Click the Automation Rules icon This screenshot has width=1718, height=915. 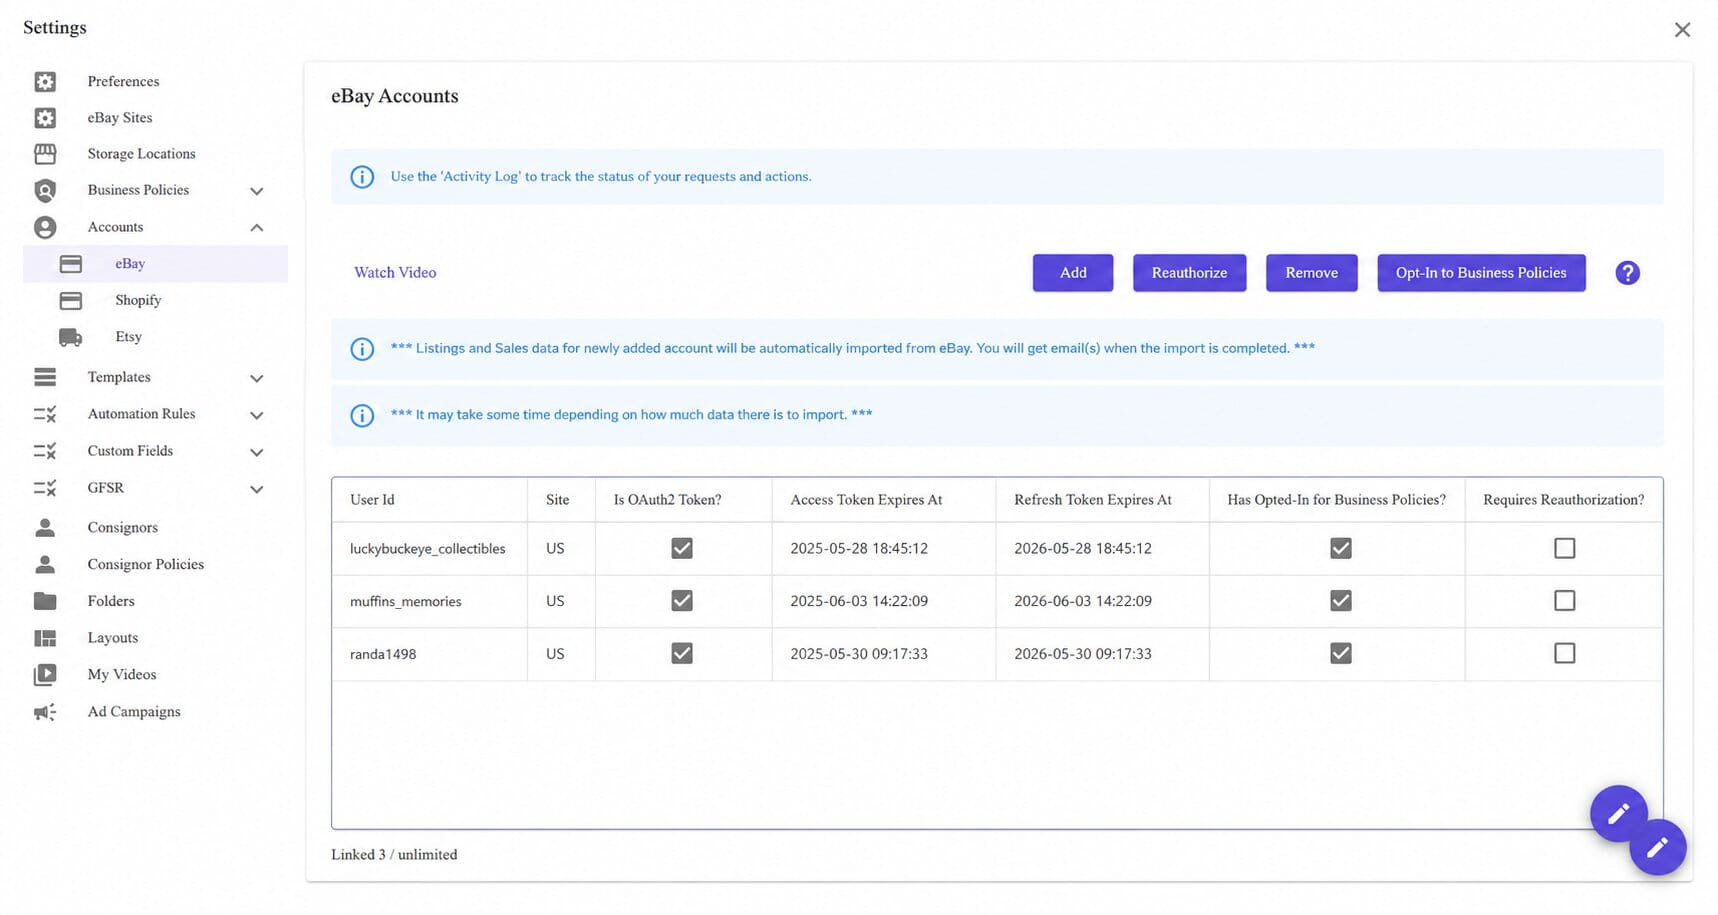pos(45,414)
